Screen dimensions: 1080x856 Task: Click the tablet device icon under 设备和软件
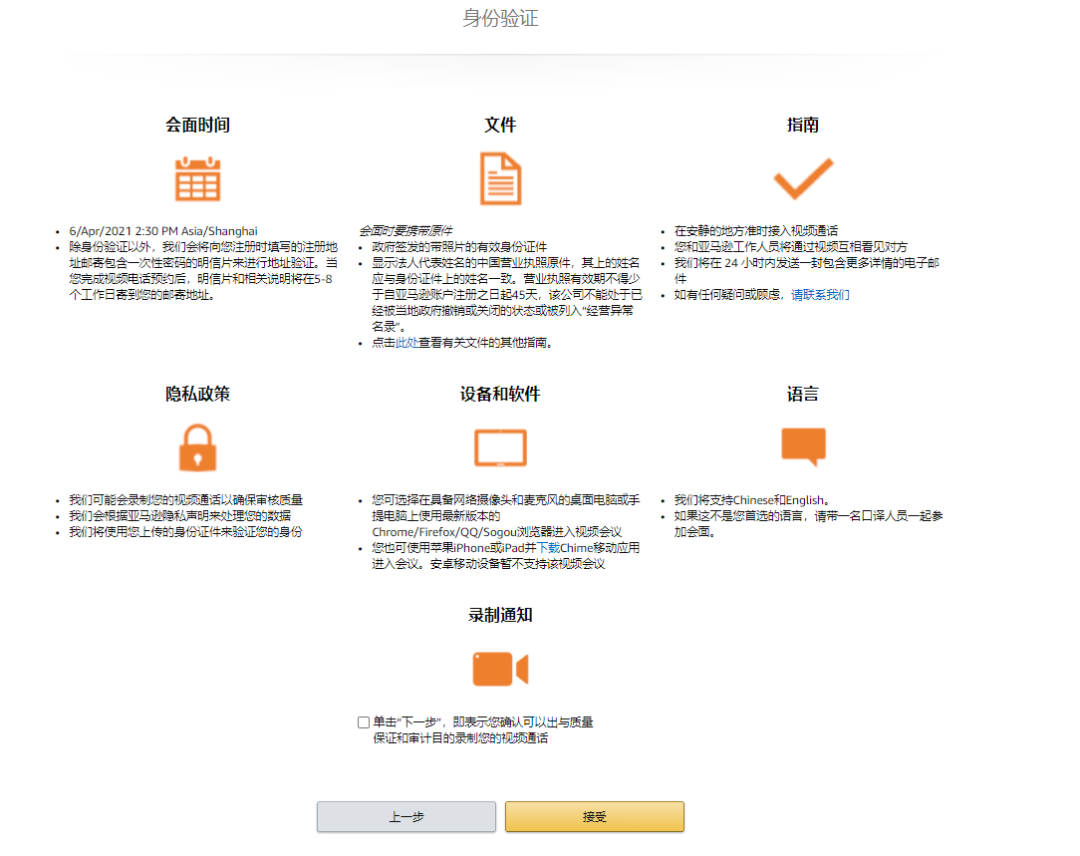(500, 448)
